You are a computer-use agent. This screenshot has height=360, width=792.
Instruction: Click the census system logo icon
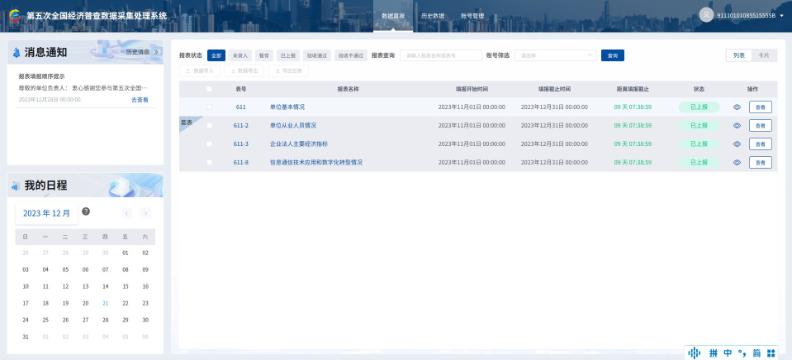click(16, 15)
